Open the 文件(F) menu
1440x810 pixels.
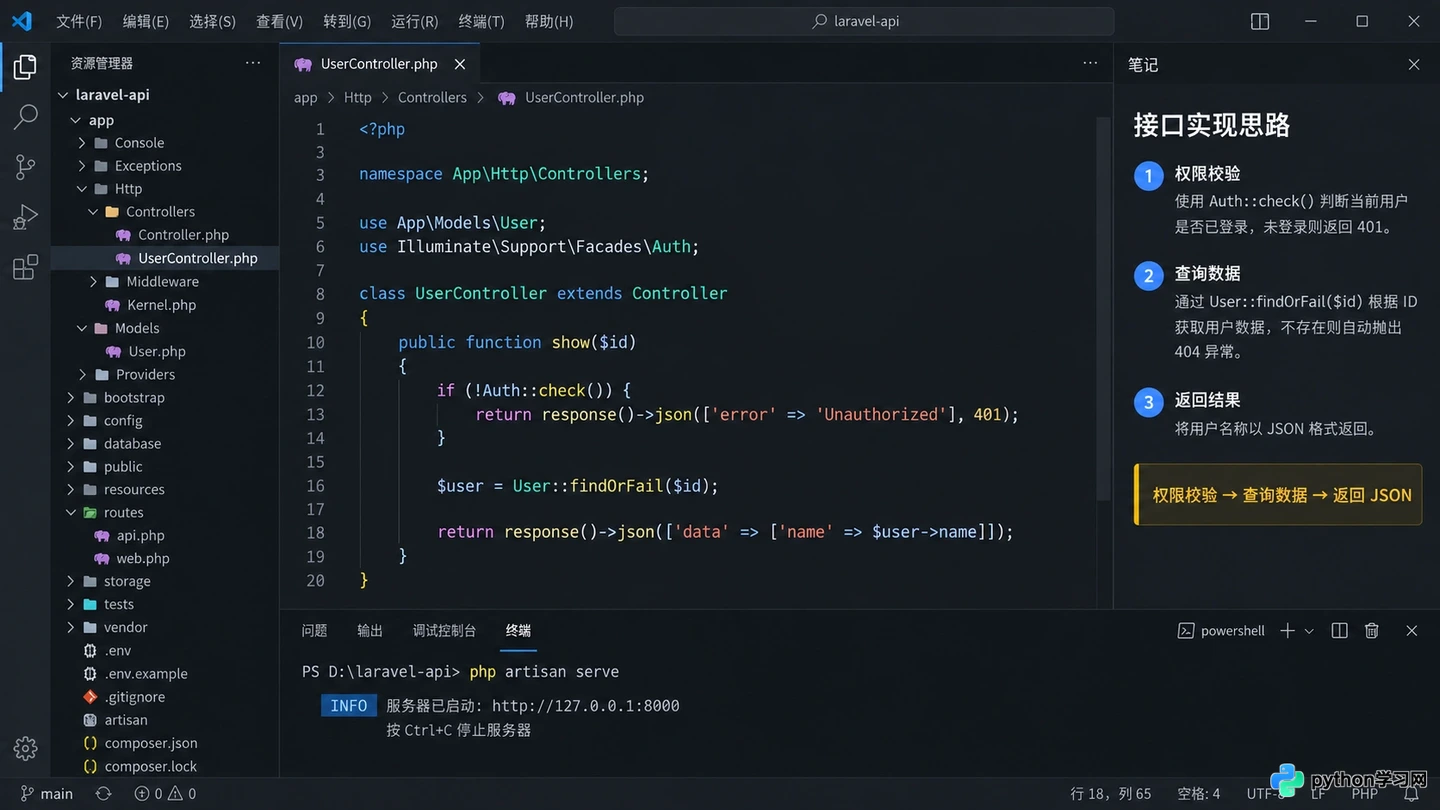(79, 21)
